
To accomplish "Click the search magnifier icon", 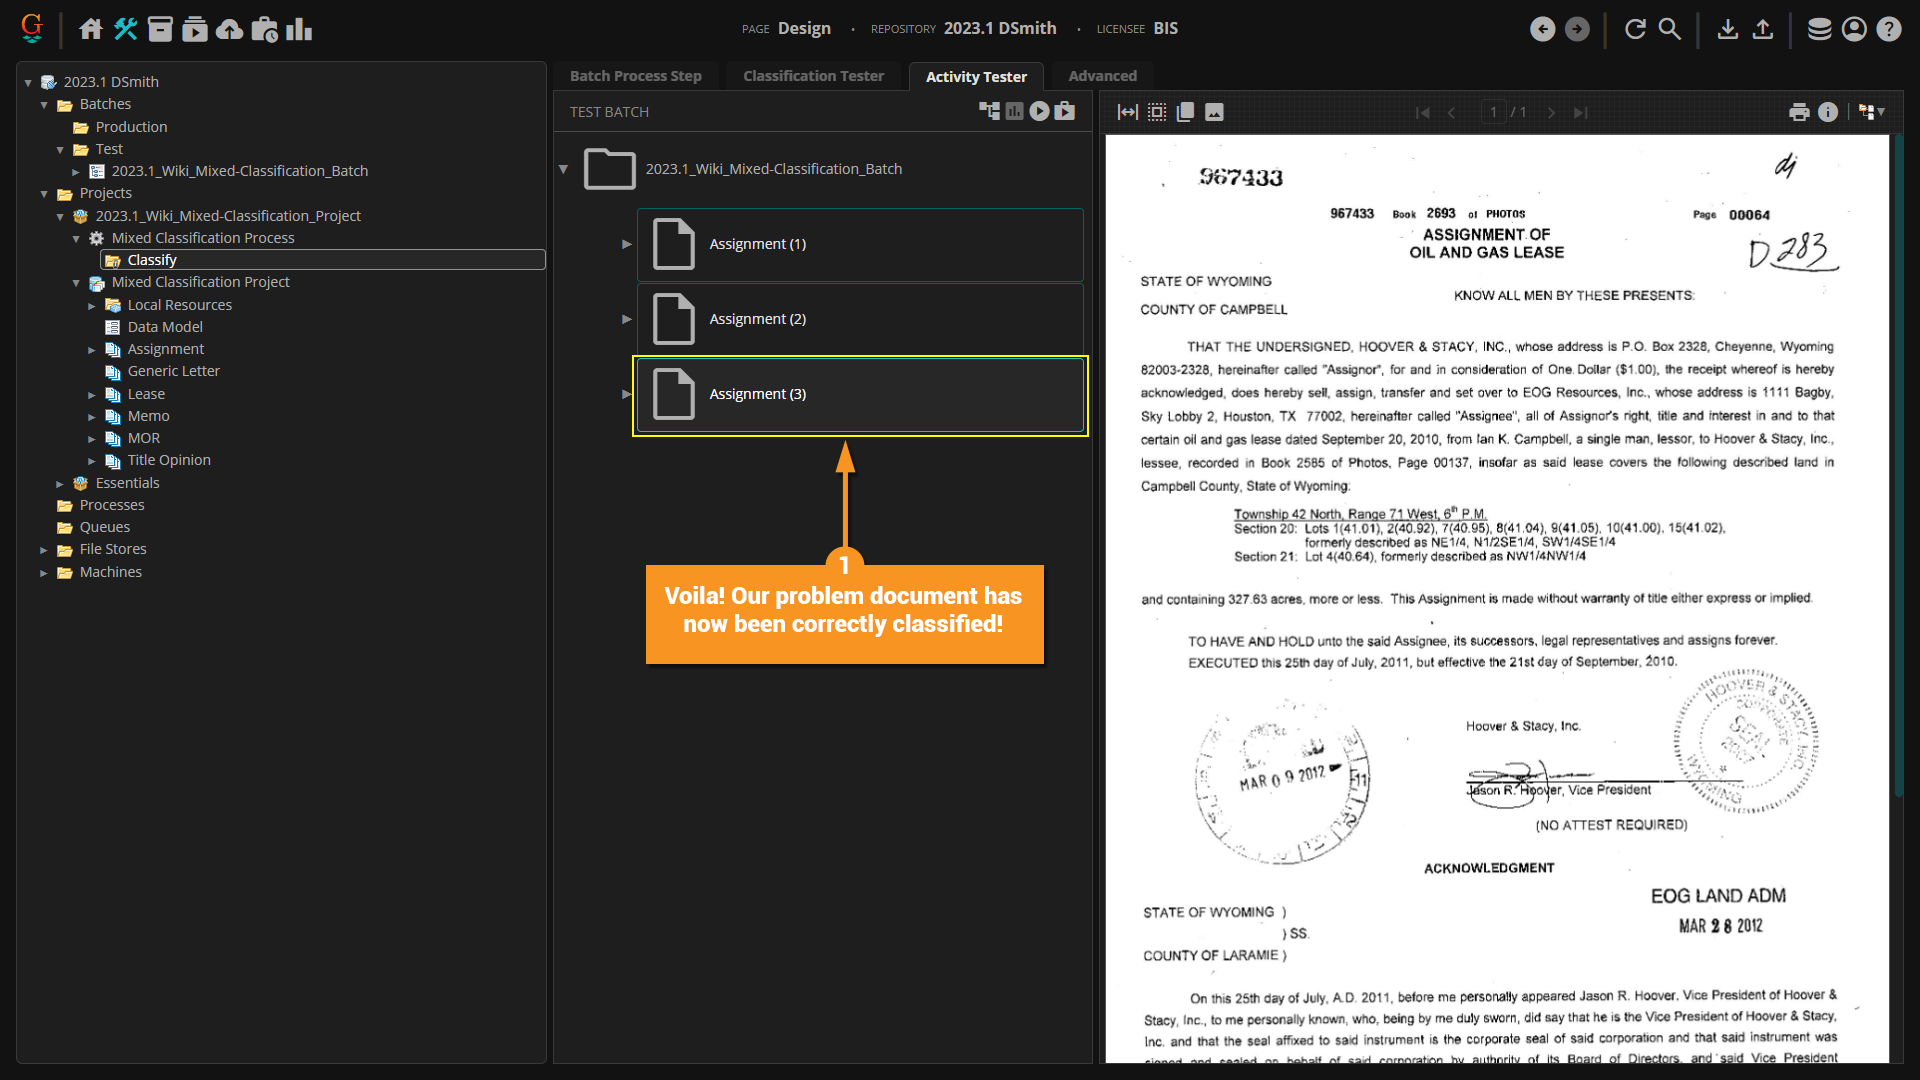I will click(x=1670, y=29).
